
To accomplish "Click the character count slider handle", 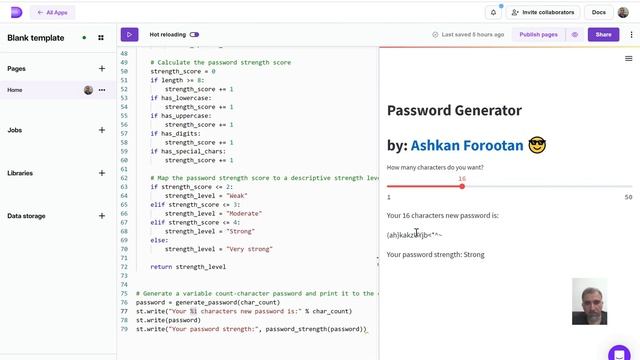I will pyautogui.click(x=462, y=187).
